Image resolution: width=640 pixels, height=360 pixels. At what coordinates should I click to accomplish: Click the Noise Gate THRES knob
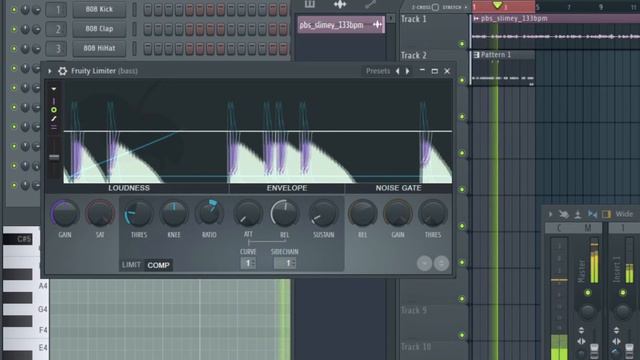point(433,214)
